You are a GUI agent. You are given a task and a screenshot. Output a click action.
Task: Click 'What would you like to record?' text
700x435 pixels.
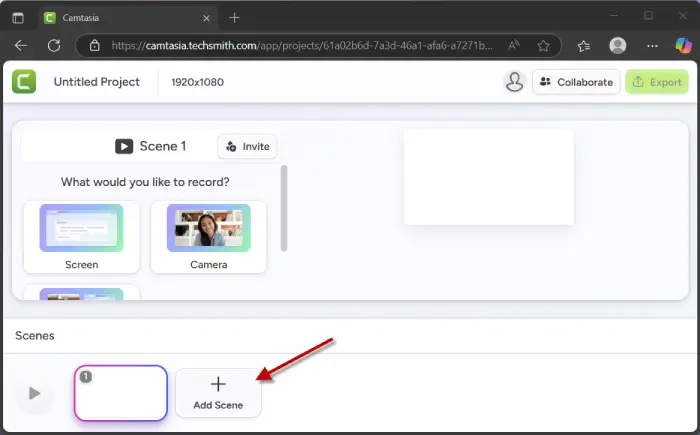pos(145,182)
